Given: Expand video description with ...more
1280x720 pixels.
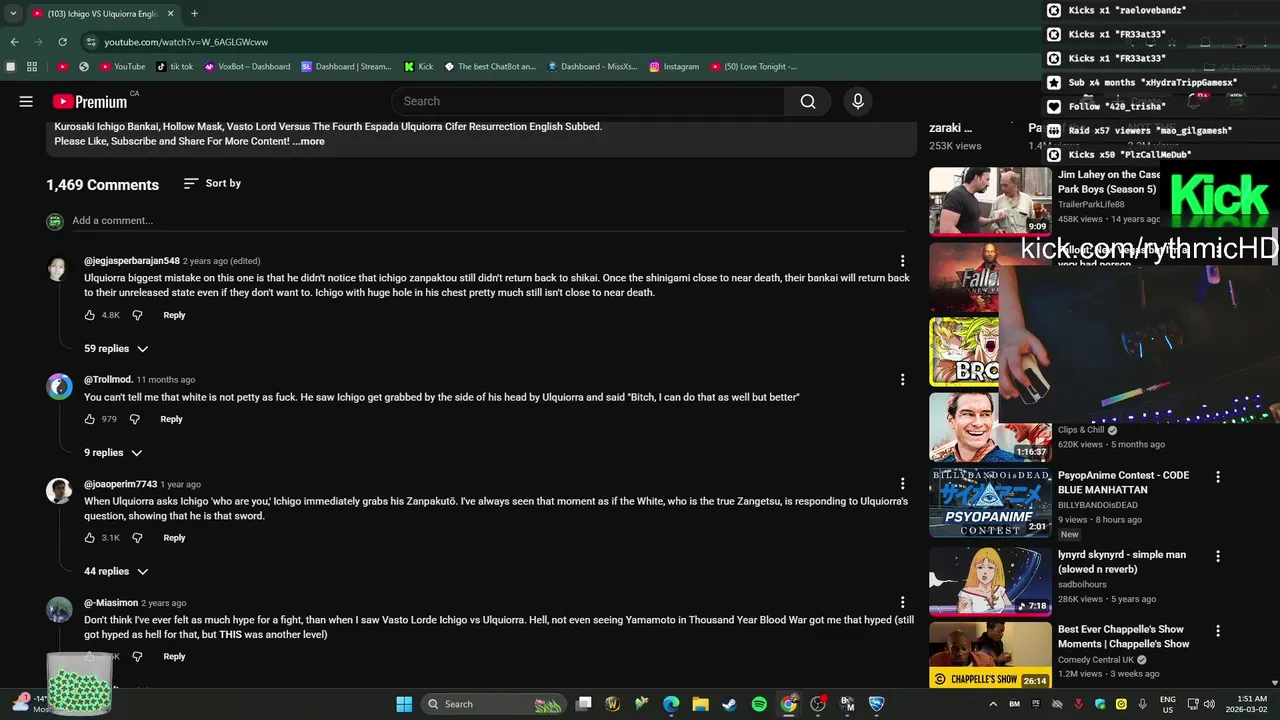Looking at the screenshot, I should pos(308,142).
